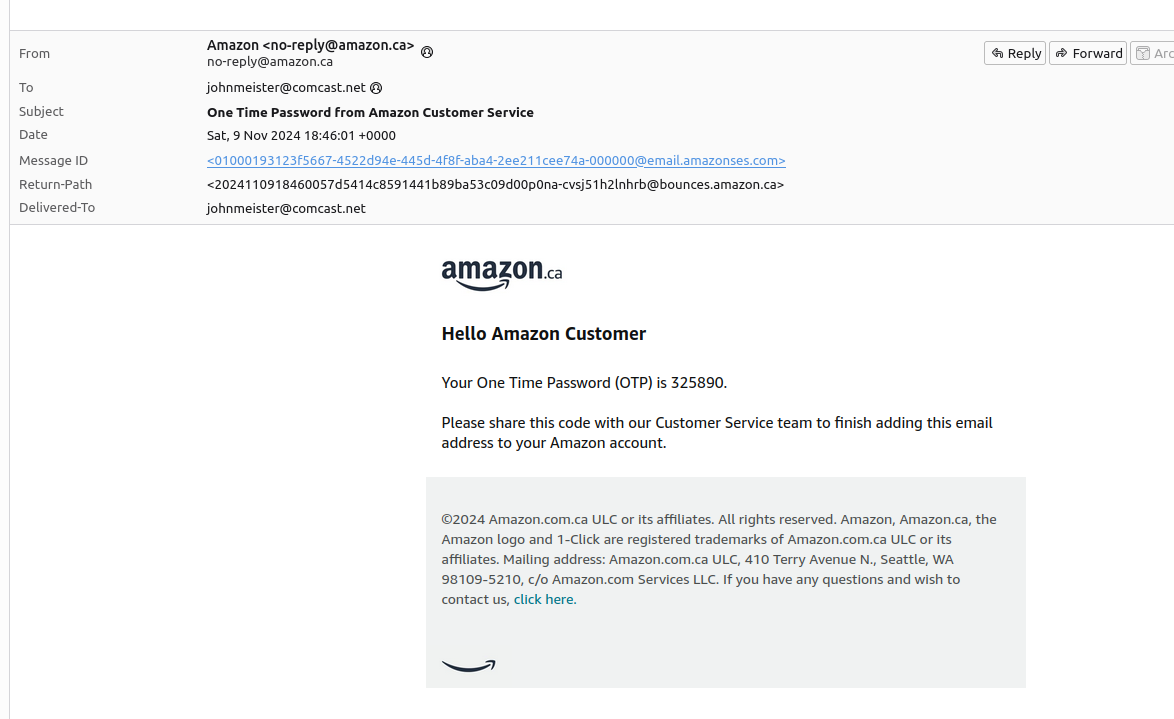Click the Return-Path bounce address
Image resolution: width=1174 pixels, height=719 pixels.
(495, 185)
